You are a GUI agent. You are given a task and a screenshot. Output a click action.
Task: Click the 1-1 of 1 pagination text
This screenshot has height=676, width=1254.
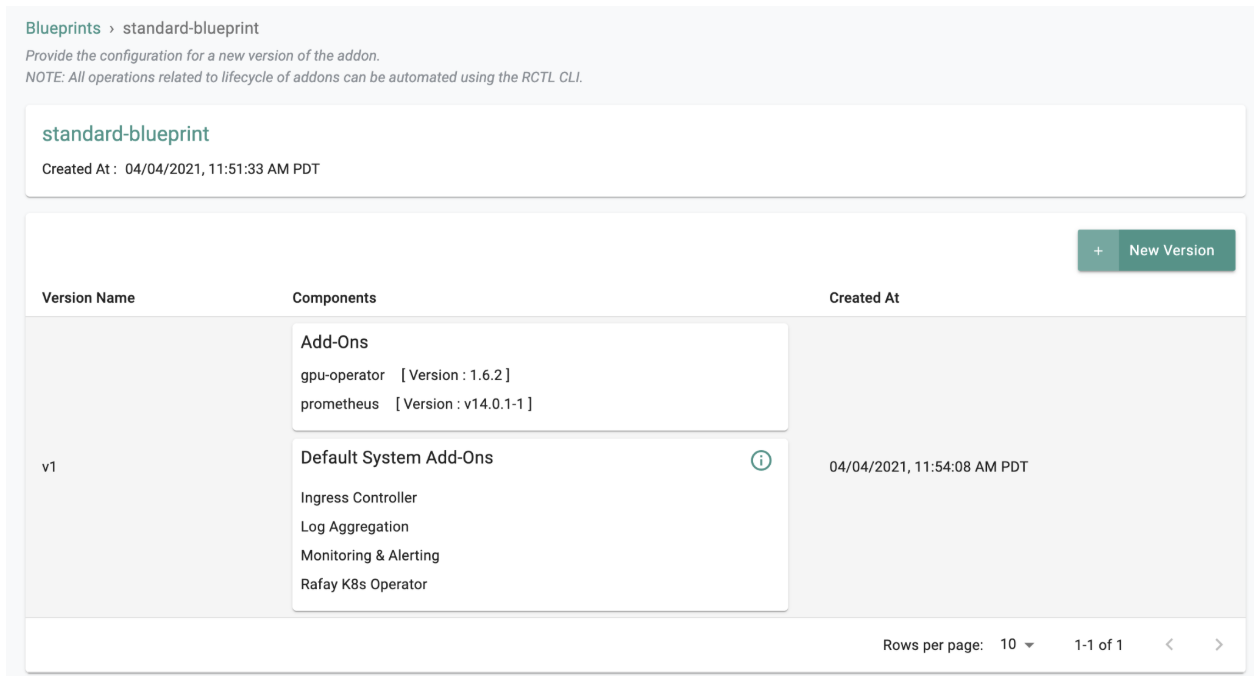(1098, 645)
